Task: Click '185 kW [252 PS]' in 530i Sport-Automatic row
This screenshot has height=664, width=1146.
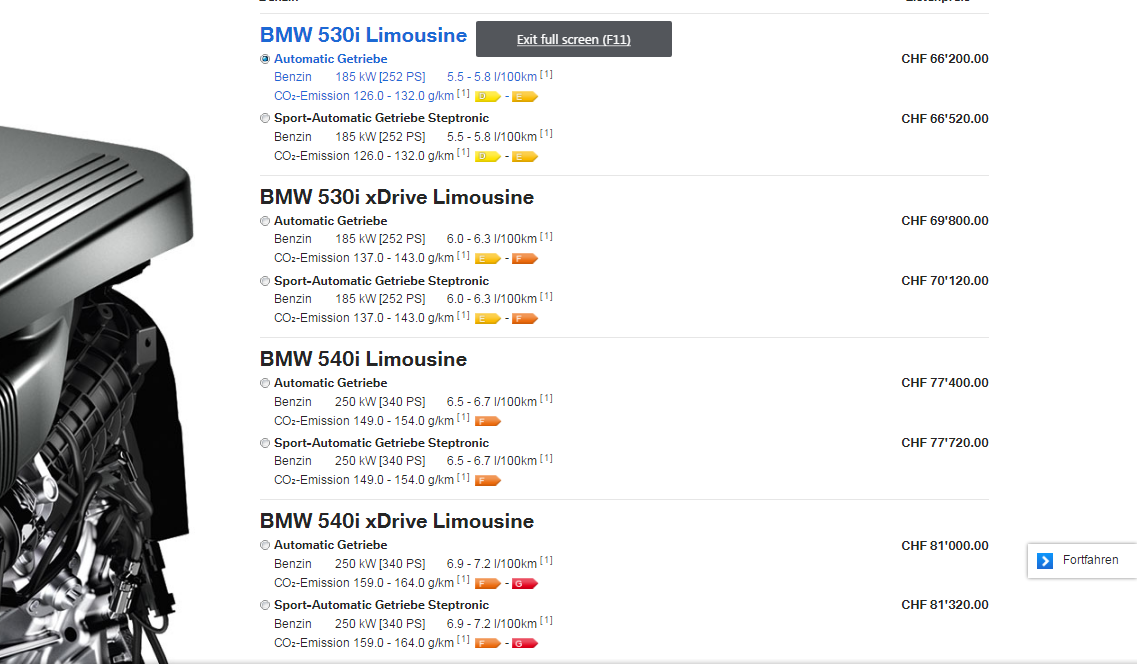Action: pyautogui.click(x=380, y=137)
